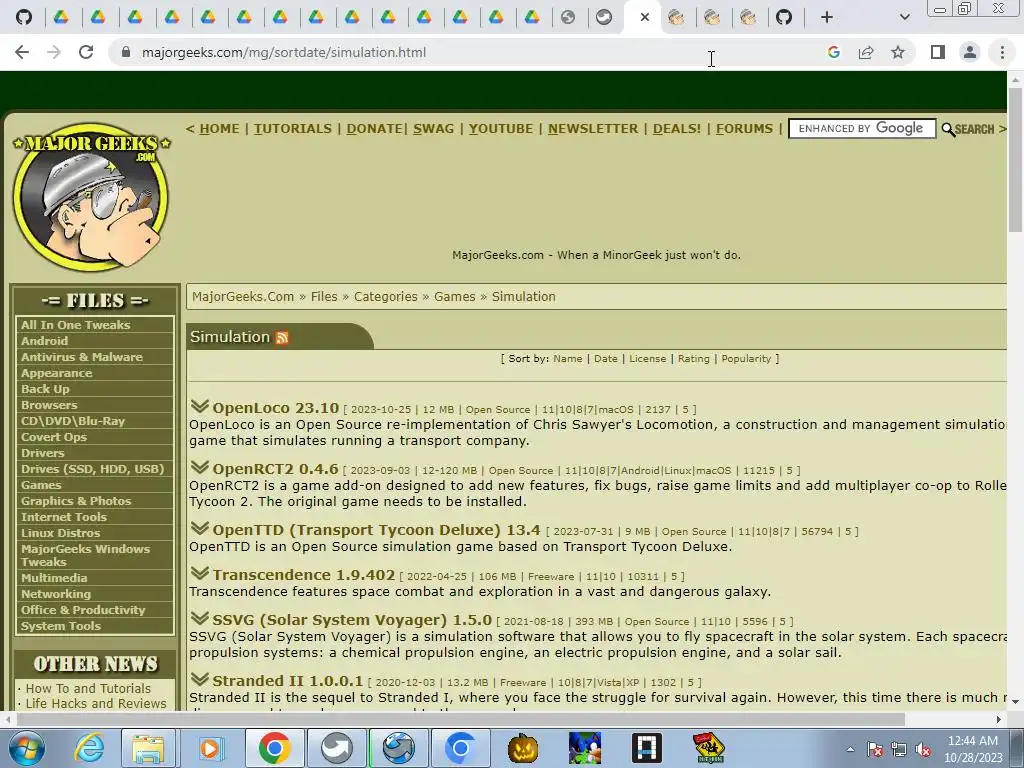The height and width of the screenshot is (768, 1024).
Task: Open the pumpkin icon in taskbar
Action: tap(523, 748)
